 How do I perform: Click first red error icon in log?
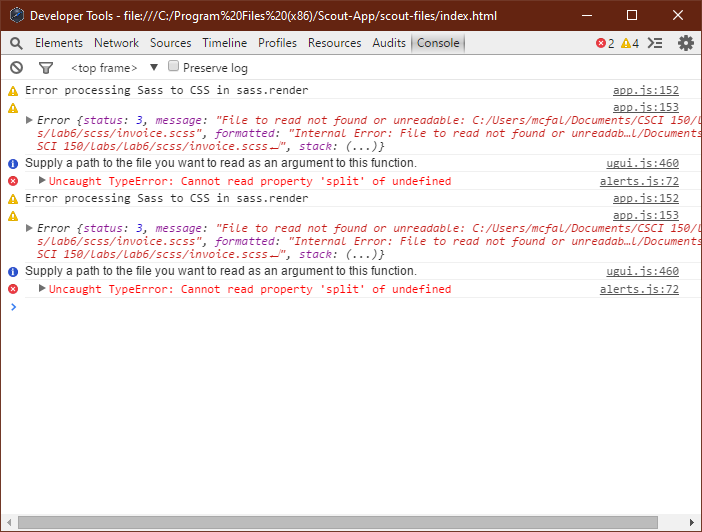click(x=13, y=181)
